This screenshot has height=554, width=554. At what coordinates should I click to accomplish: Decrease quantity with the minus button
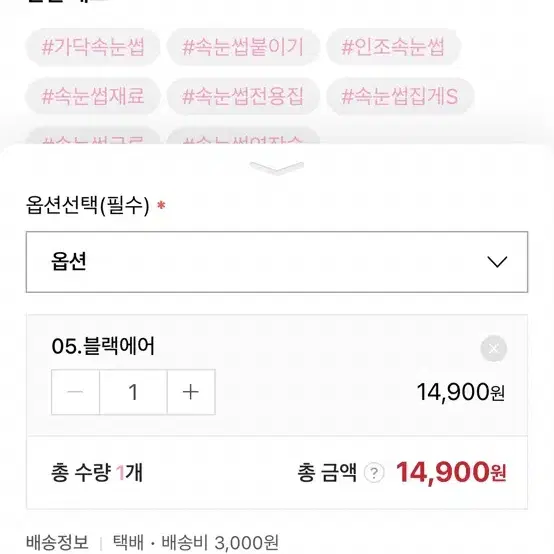pos(75,392)
